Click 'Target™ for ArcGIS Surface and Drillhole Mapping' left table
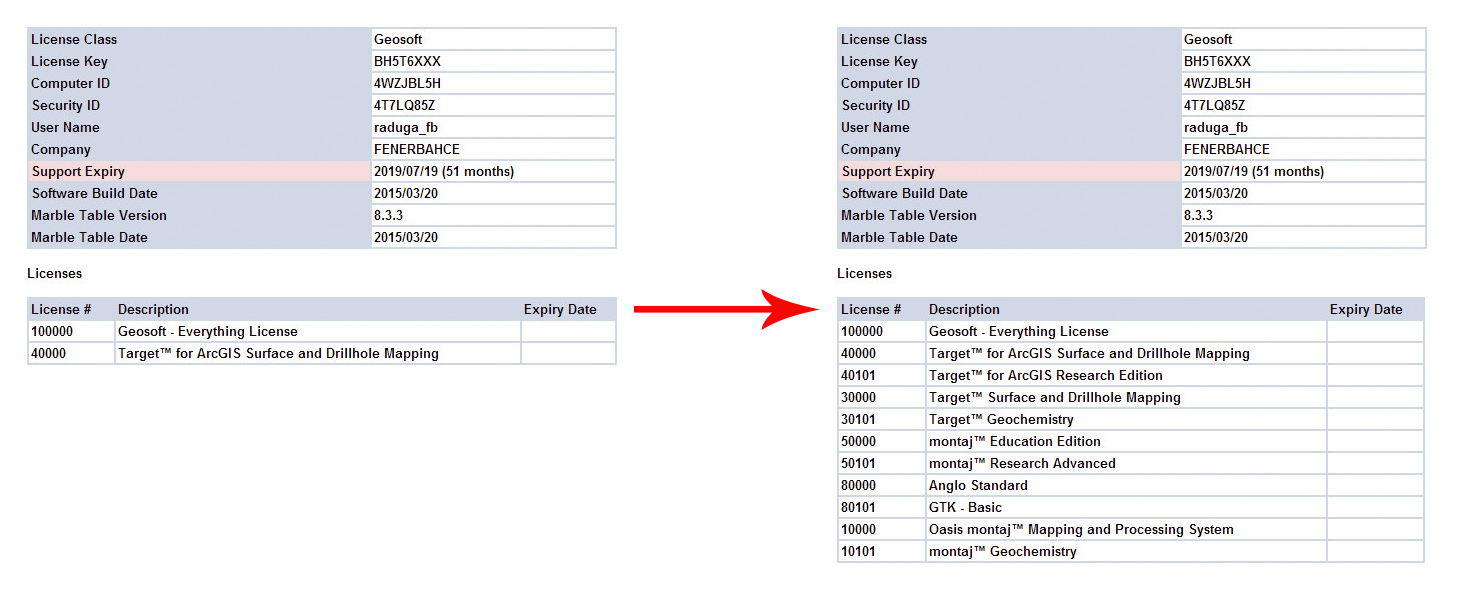This screenshot has height=590, width=1463. click(278, 354)
